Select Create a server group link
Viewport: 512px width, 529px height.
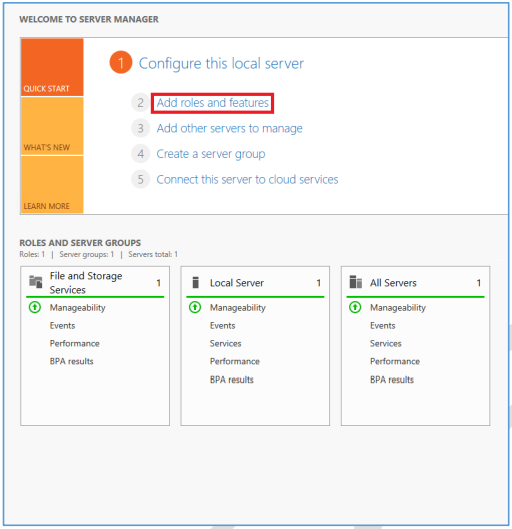(211, 154)
